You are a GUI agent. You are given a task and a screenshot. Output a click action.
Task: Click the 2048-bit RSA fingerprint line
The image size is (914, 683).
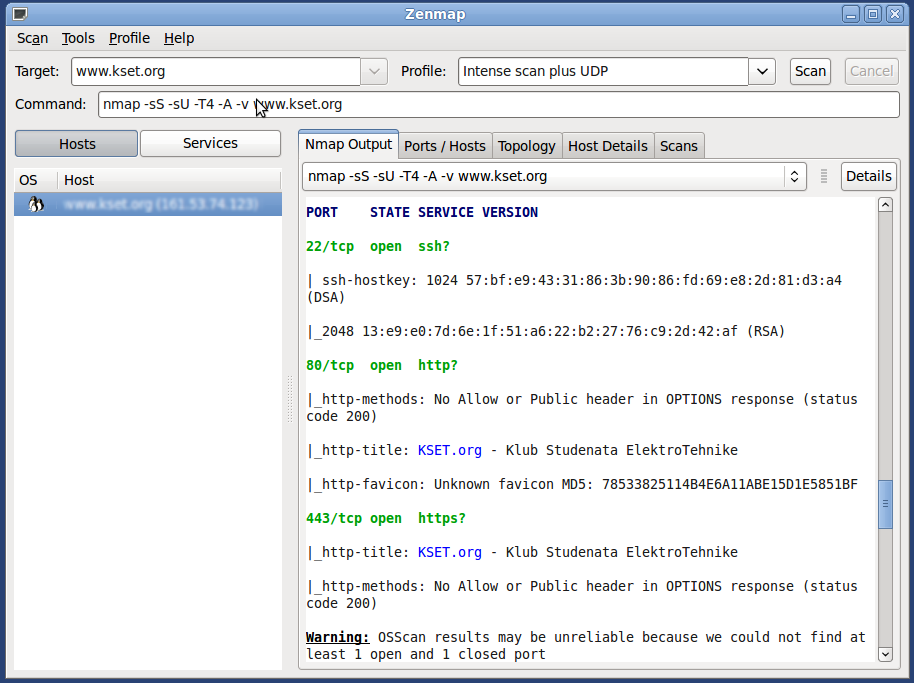546,332
